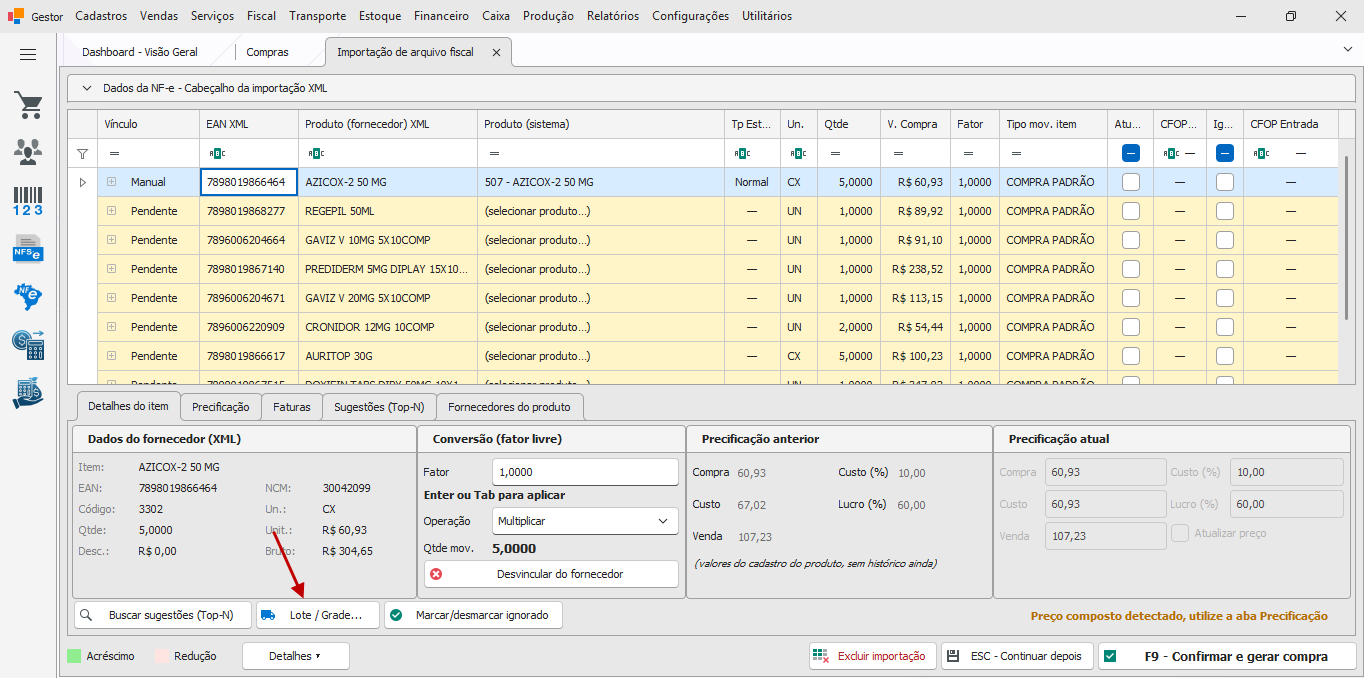This screenshot has width=1364, height=678.
Task: Click the Un. column filter condition icon
Action: tap(798, 153)
